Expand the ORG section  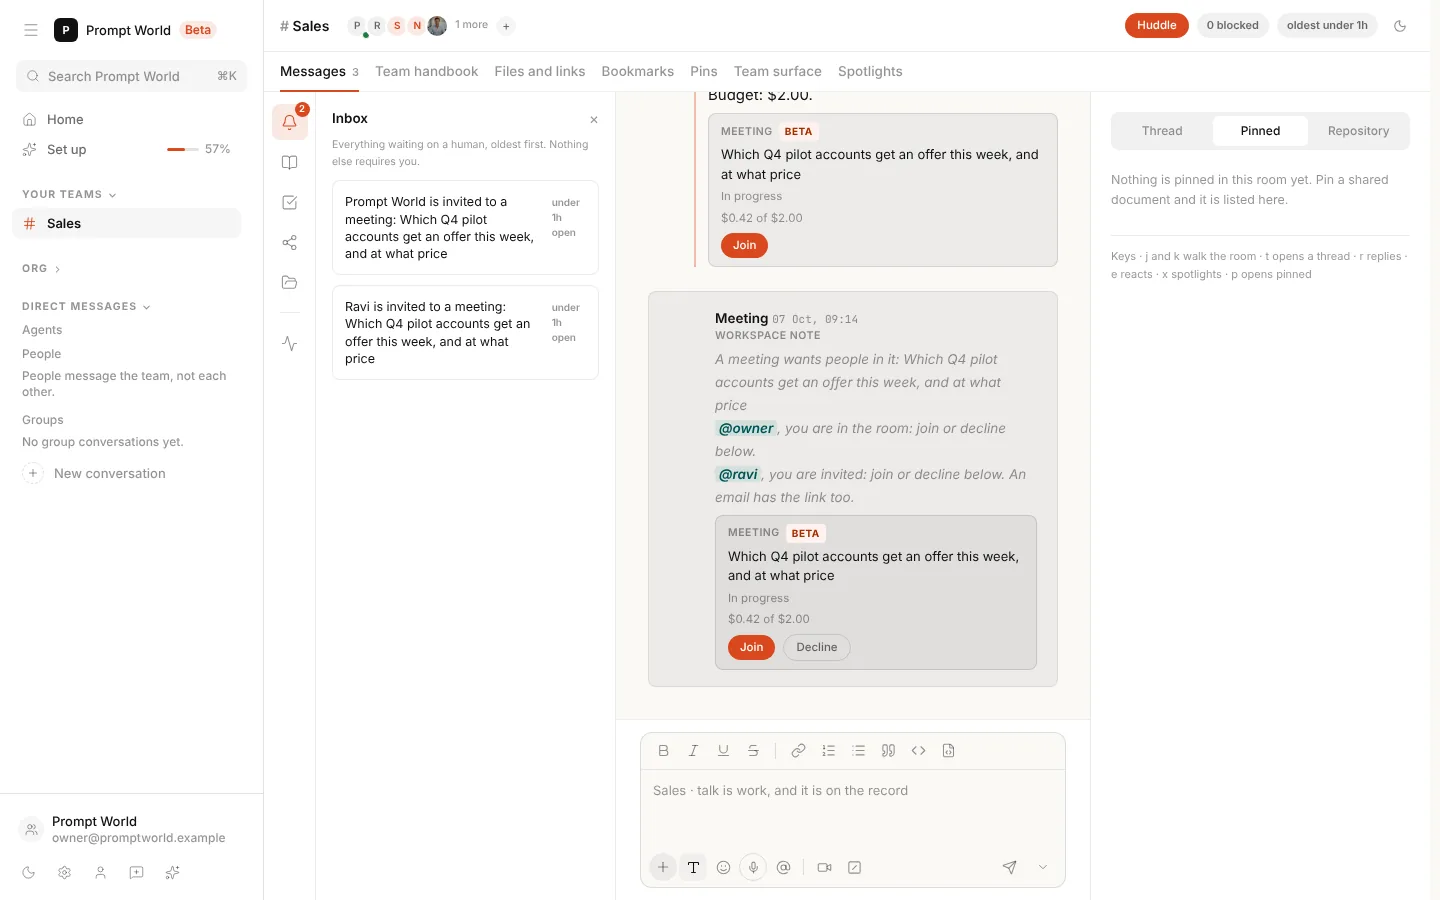[41, 269]
